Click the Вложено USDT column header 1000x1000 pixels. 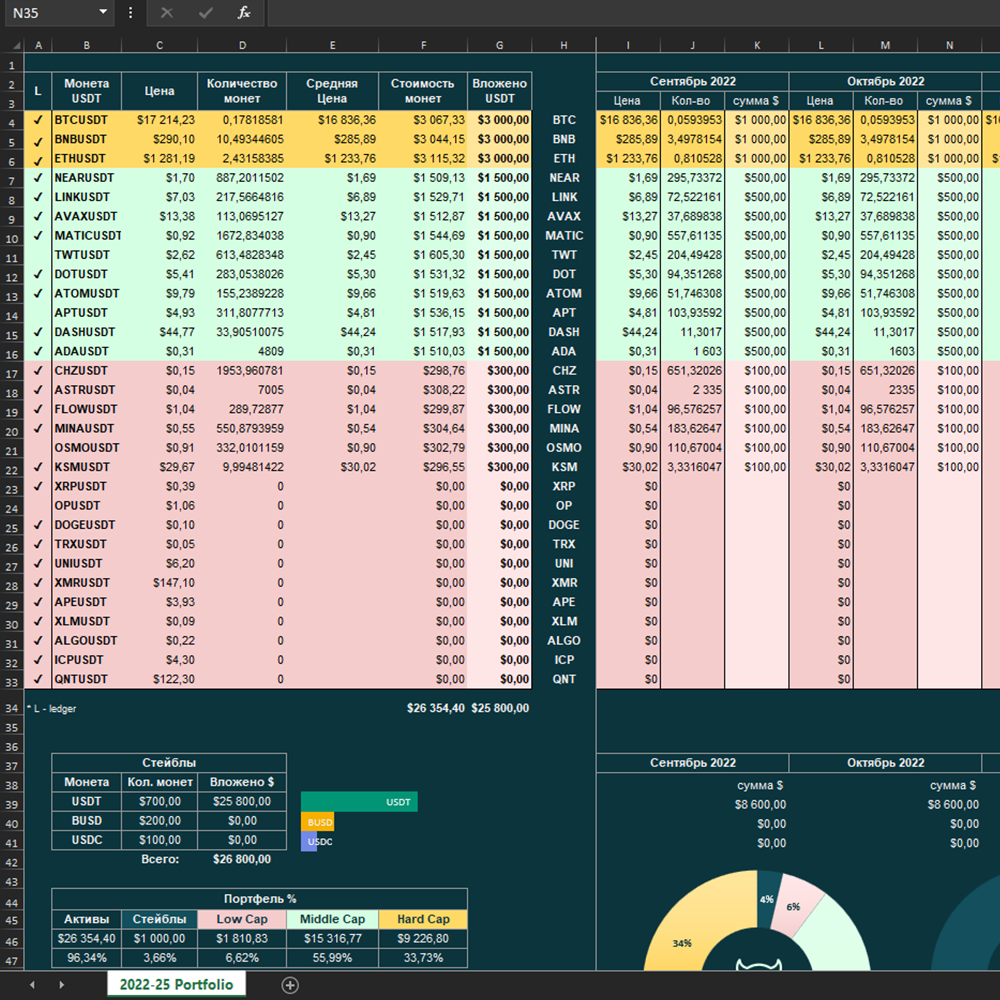499,91
